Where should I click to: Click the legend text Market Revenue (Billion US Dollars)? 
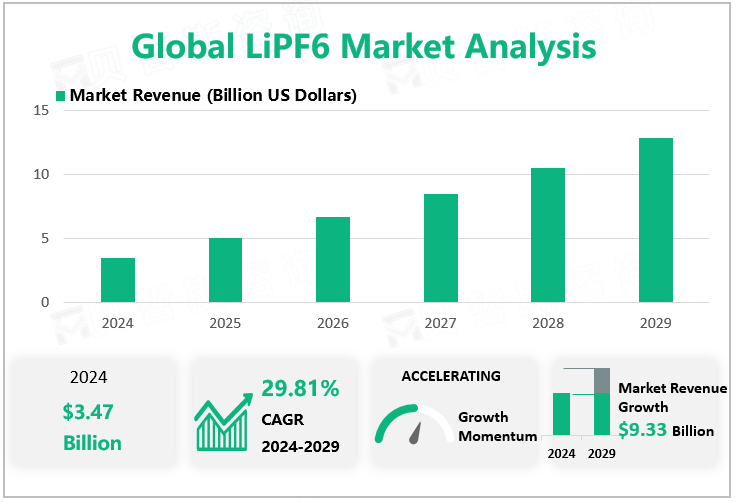point(213,95)
